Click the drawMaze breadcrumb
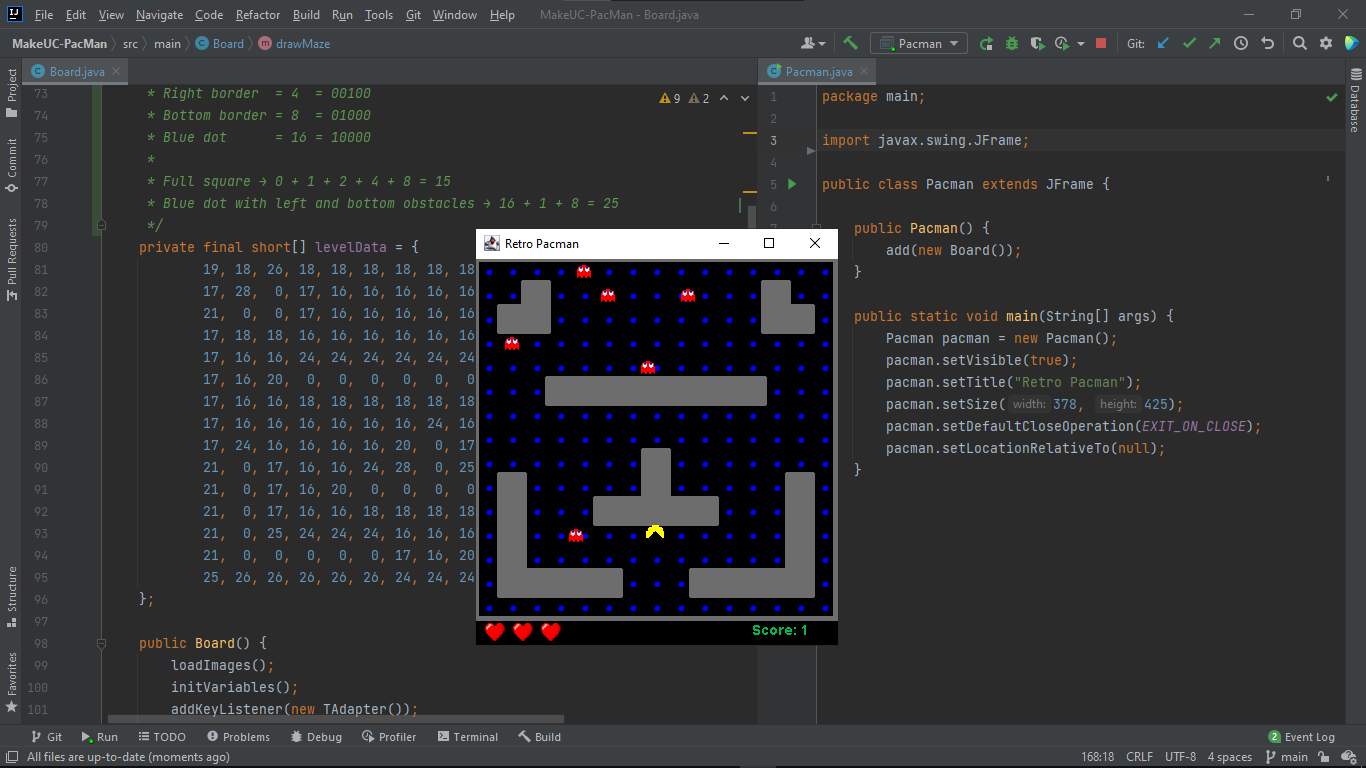This screenshot has height=768, width=1366. 294,43
